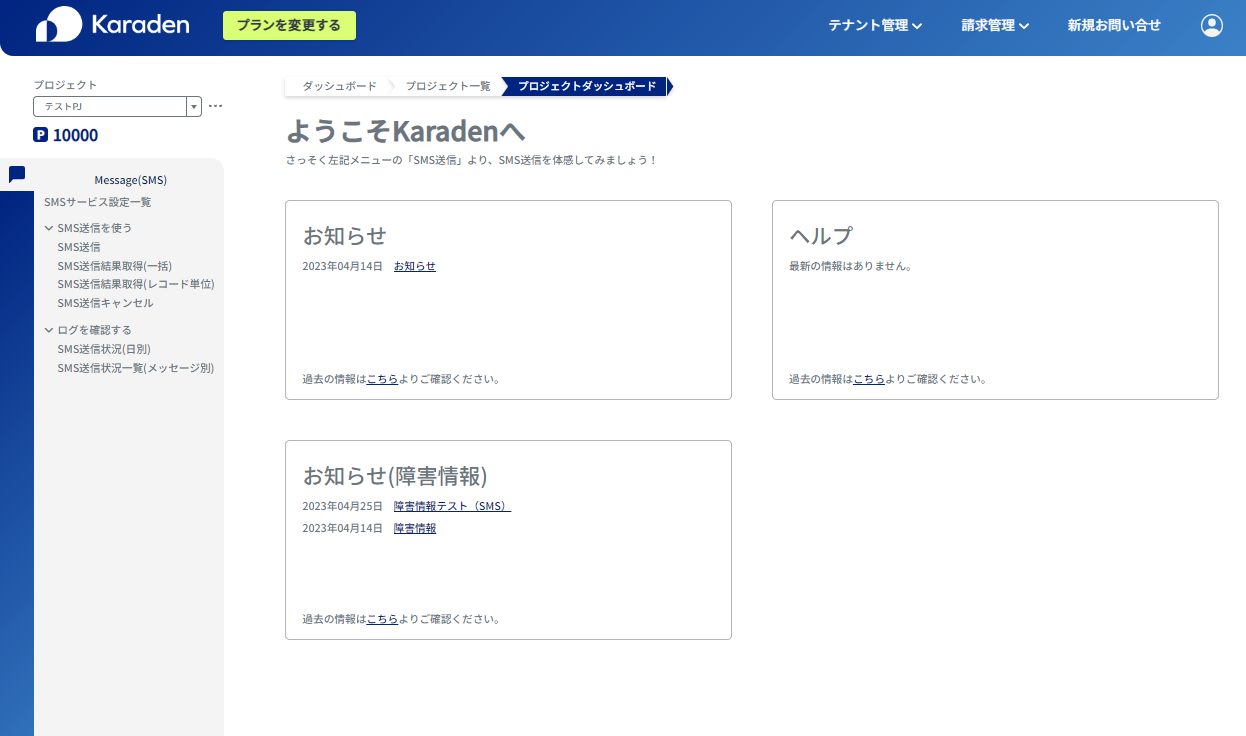Click the ようこそKaradenへ heading

click(x=406, y=131)
